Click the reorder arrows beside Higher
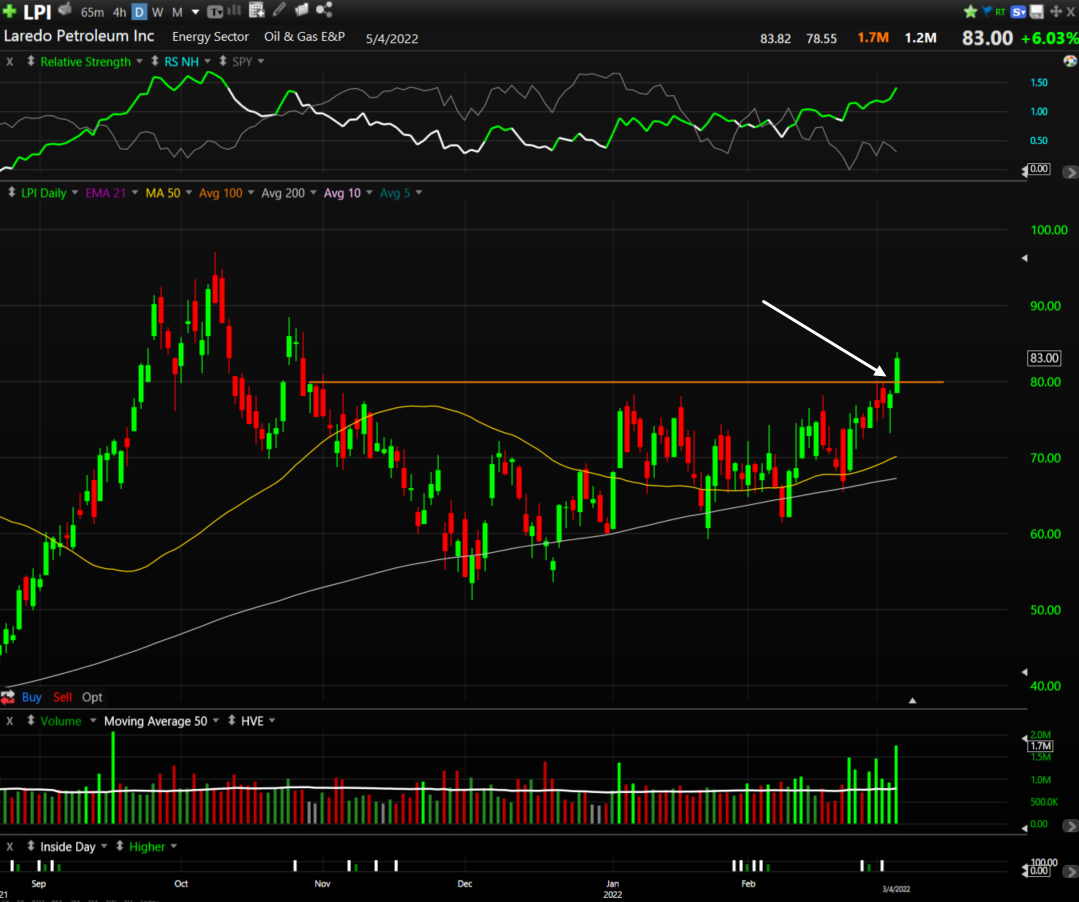Image resolution: width=1079 pixels, height=902 pixels. click(120, 846)
